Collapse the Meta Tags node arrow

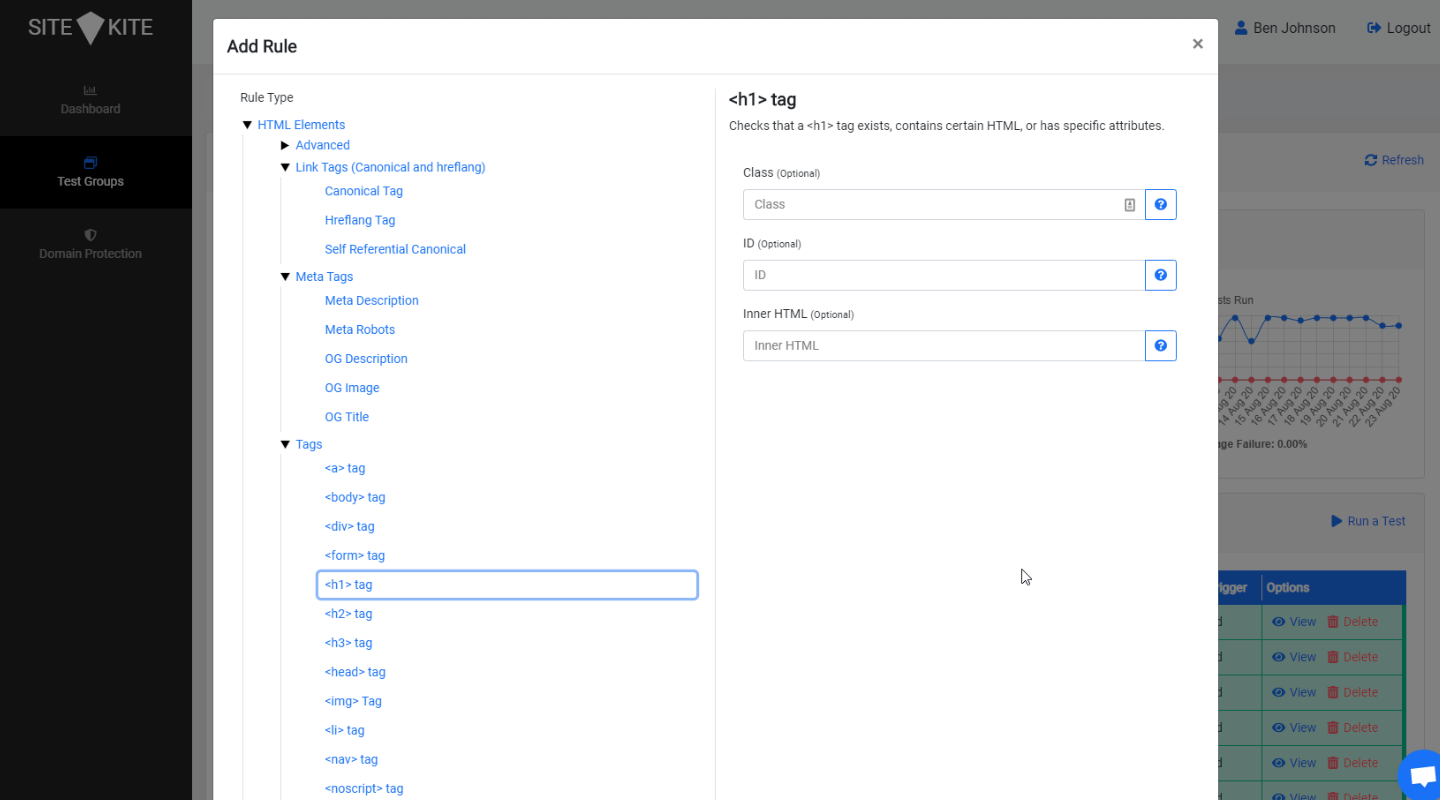coord(285,277)
